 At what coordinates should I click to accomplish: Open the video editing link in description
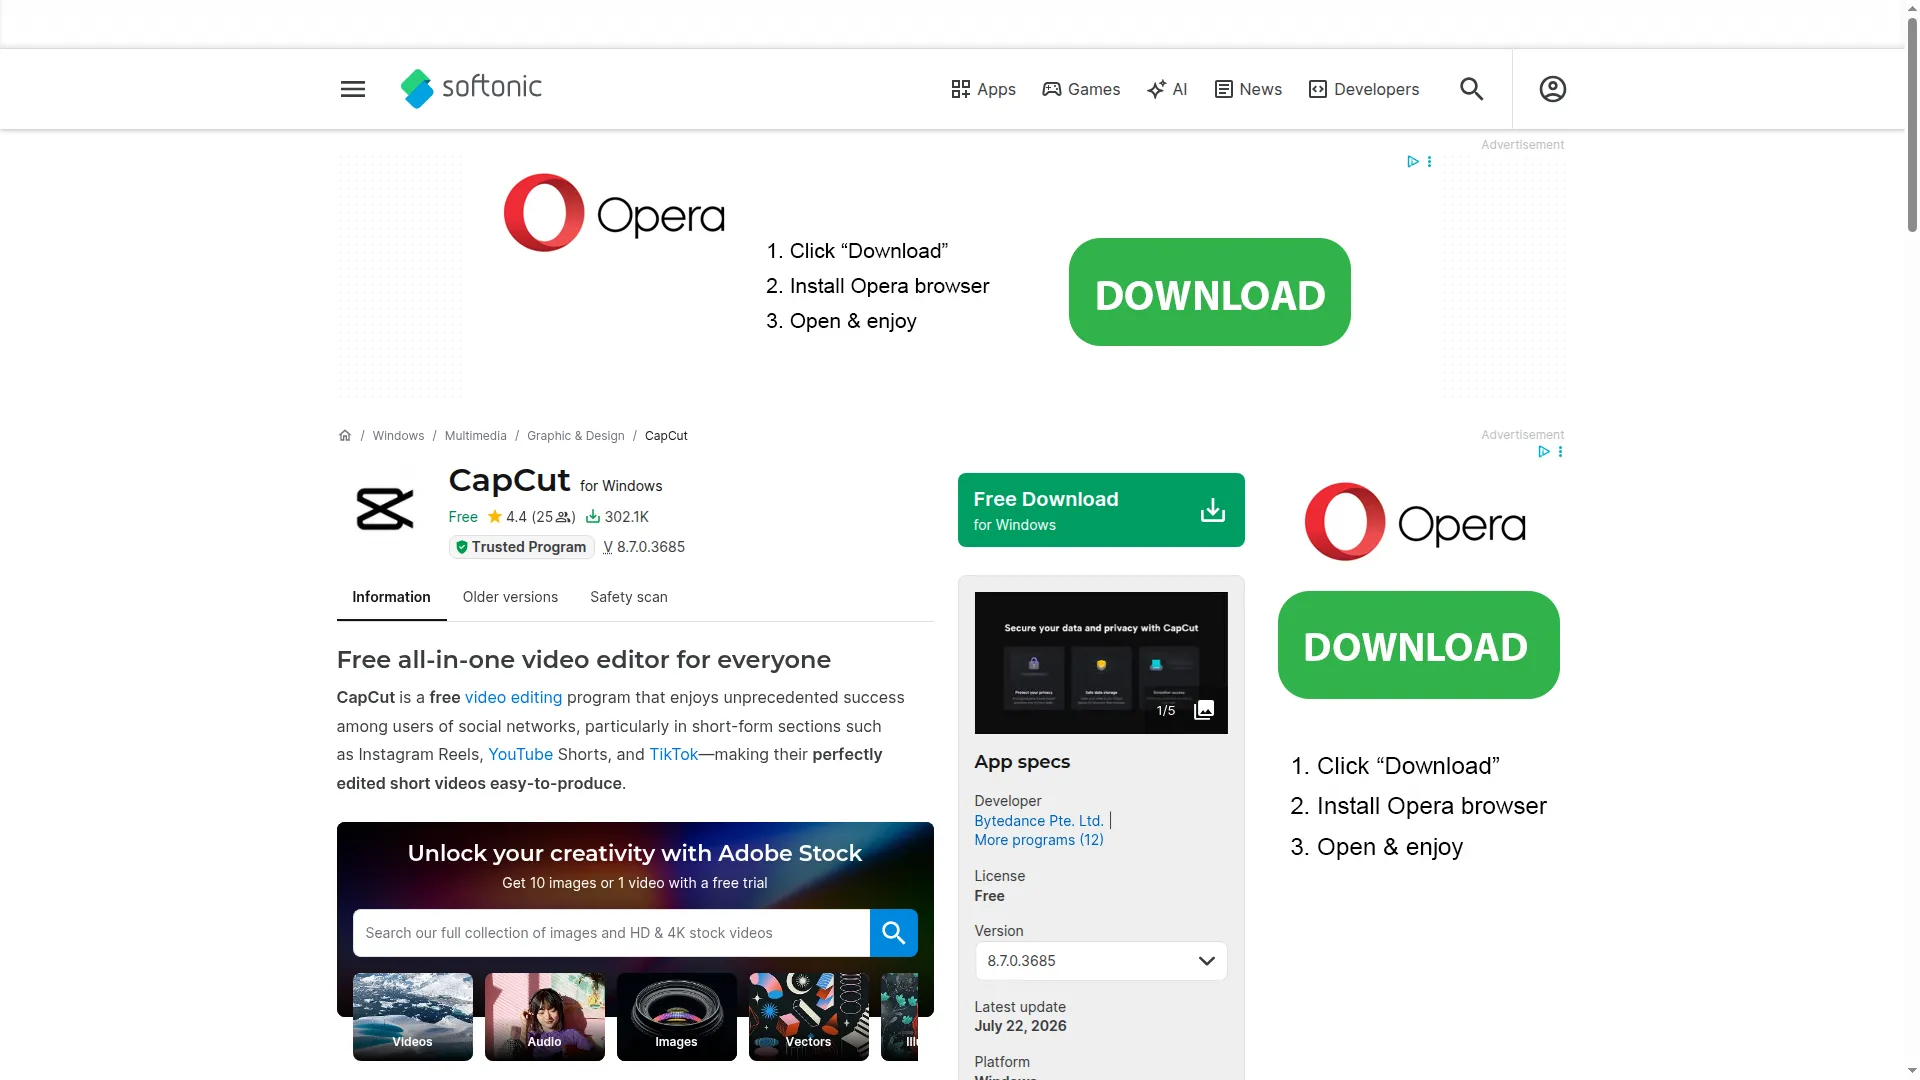513,697
